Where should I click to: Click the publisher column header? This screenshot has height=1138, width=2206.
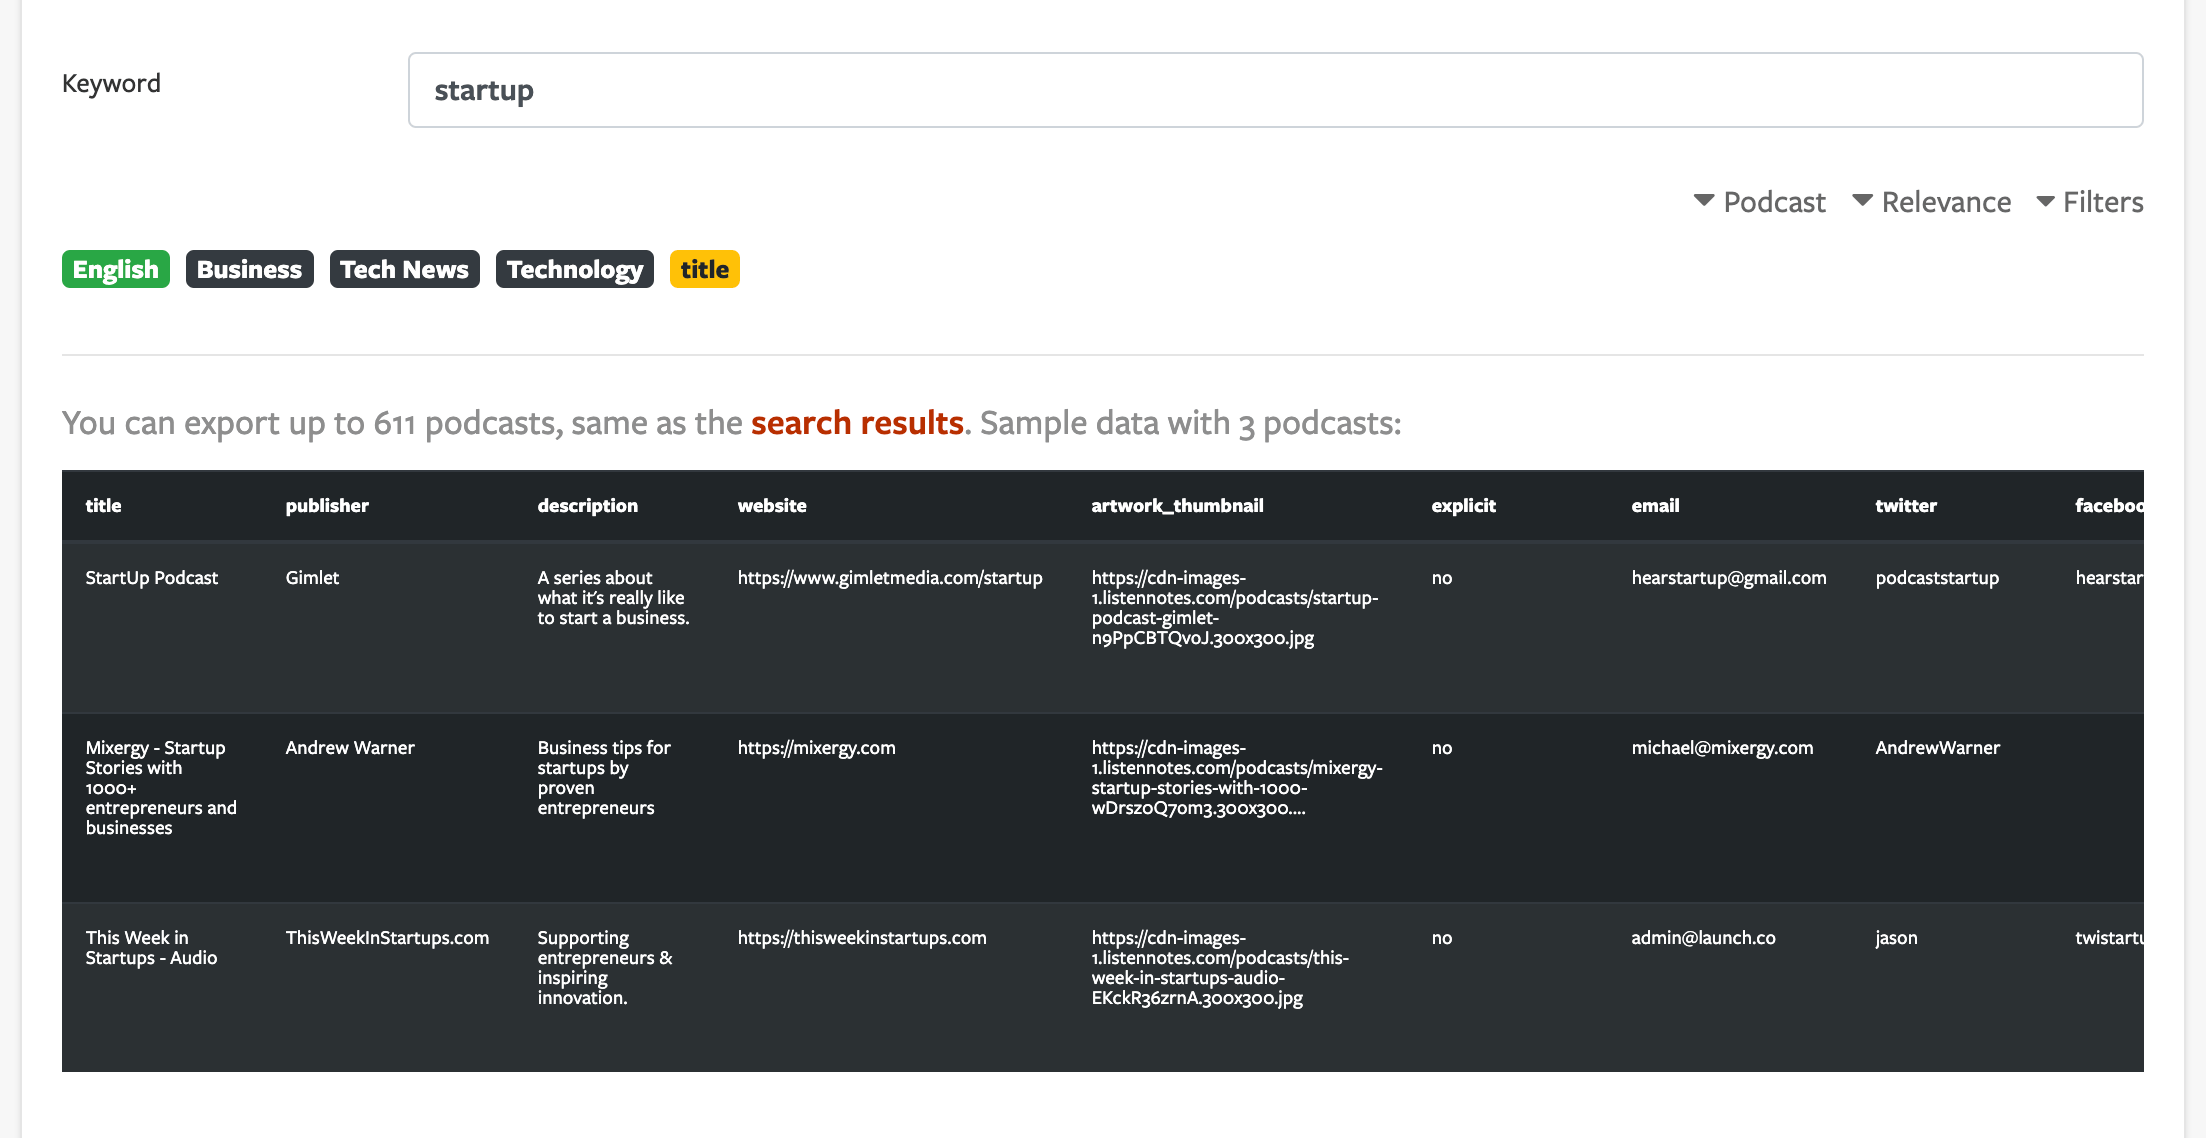click(327, 505)
